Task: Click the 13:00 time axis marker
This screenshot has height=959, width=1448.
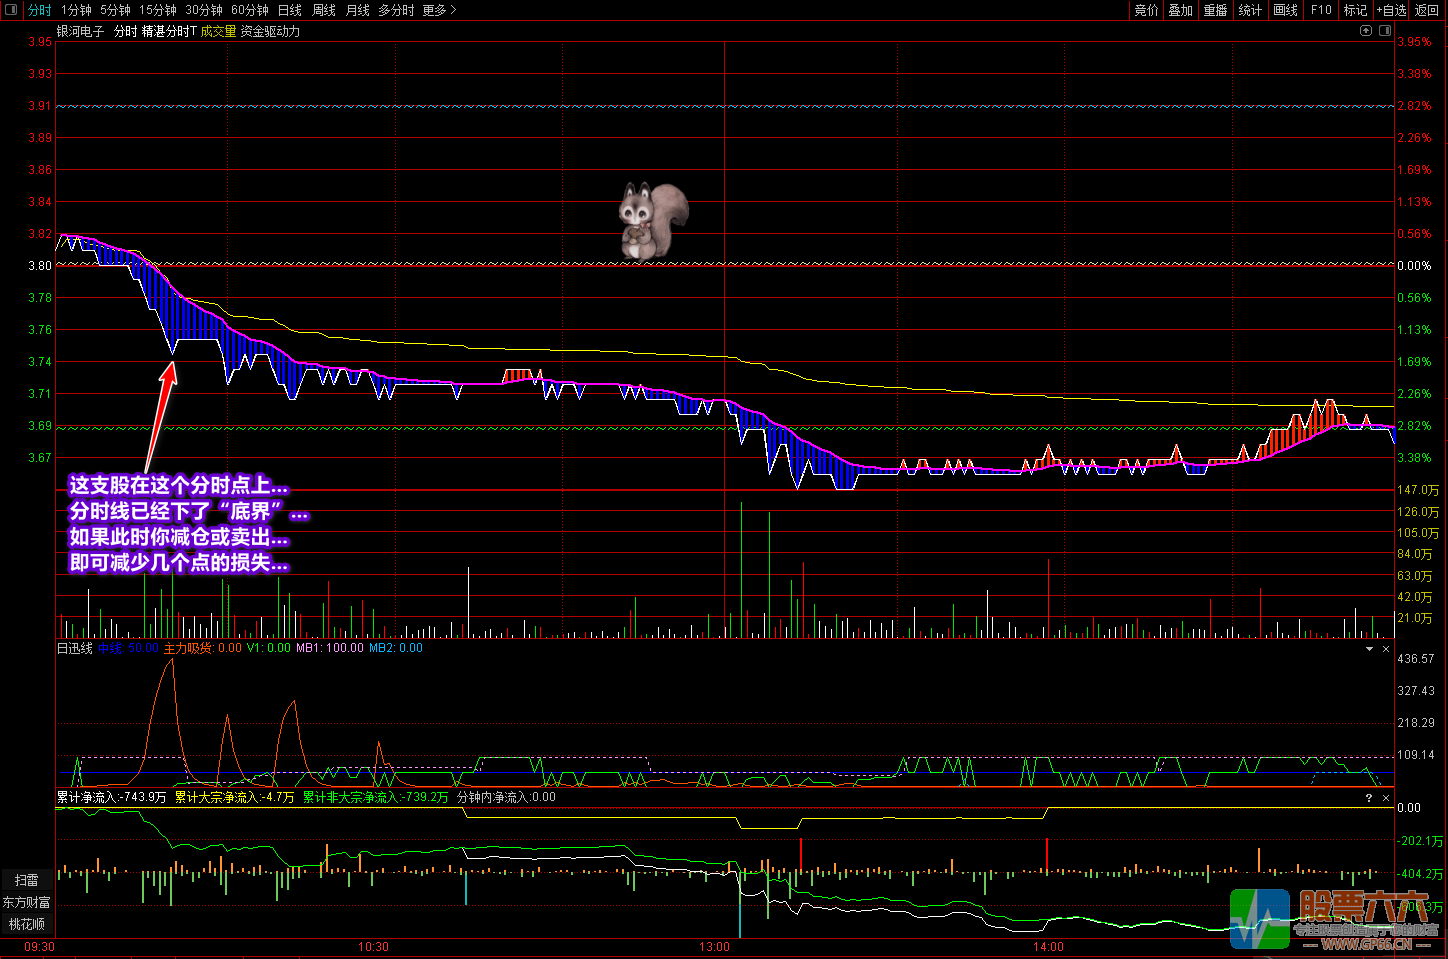Action: (x=714, y=946)
